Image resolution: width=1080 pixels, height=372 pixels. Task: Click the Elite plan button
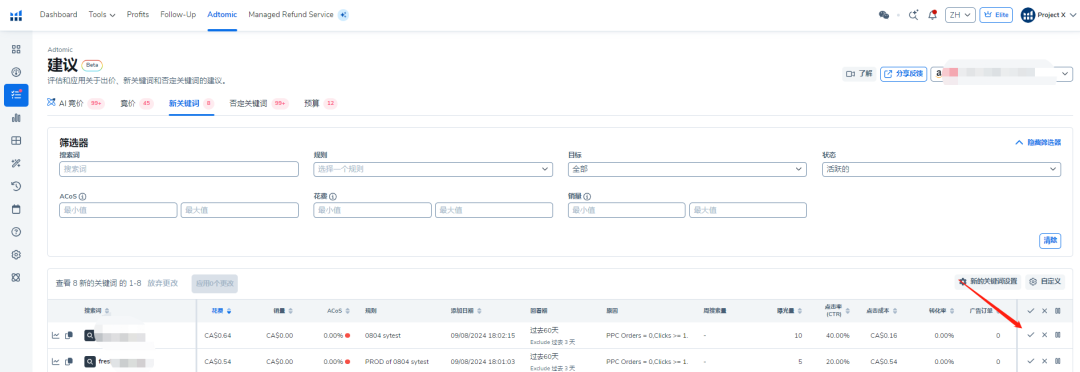tap(996, 14)
